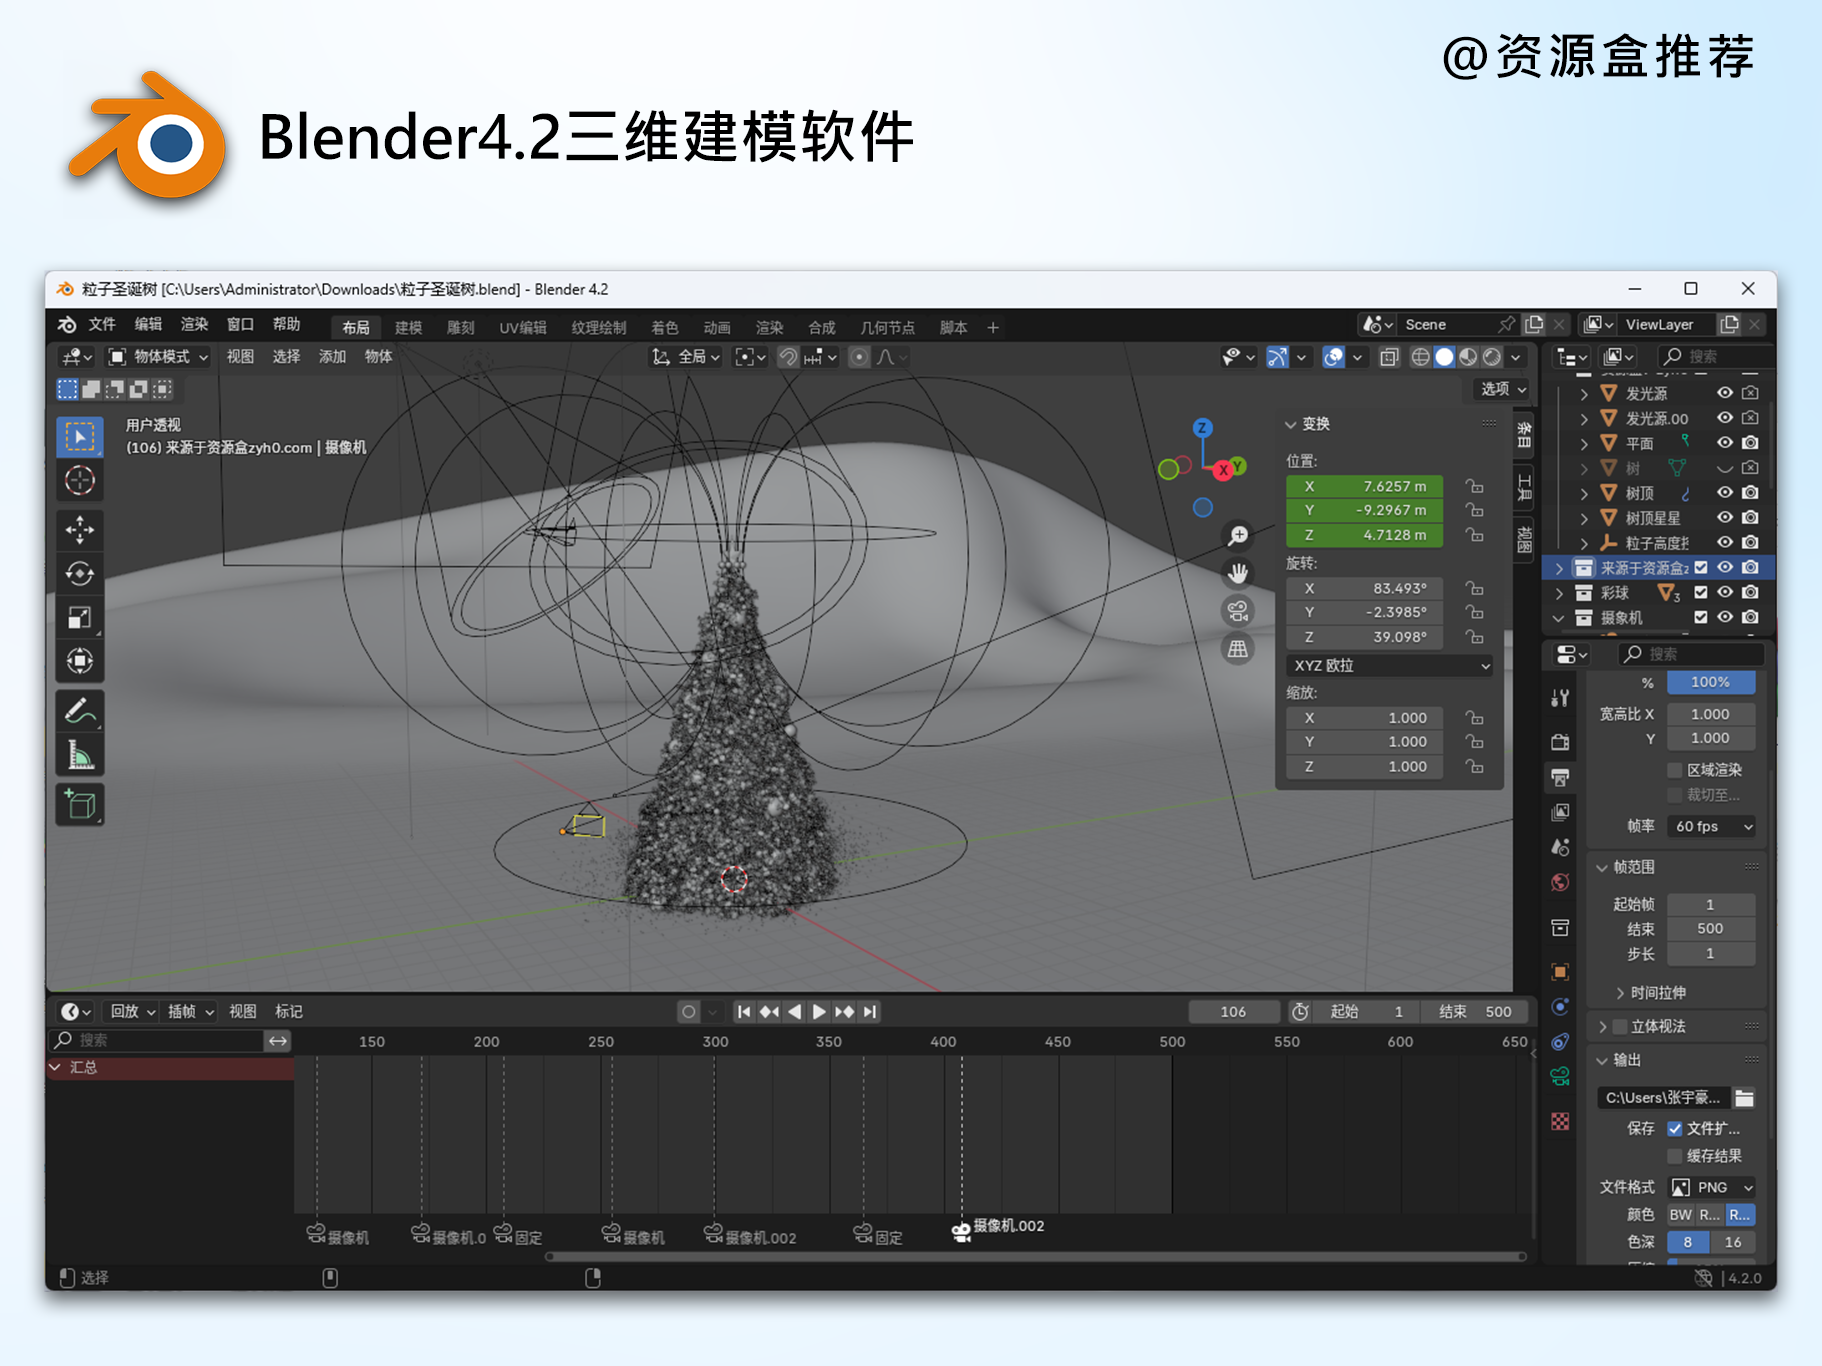This screenshot has height=1366, width=1822.
Task: Hide 发光源 in viewport via eye icon
Action: pyautogui.click(x=1725, y=393)
